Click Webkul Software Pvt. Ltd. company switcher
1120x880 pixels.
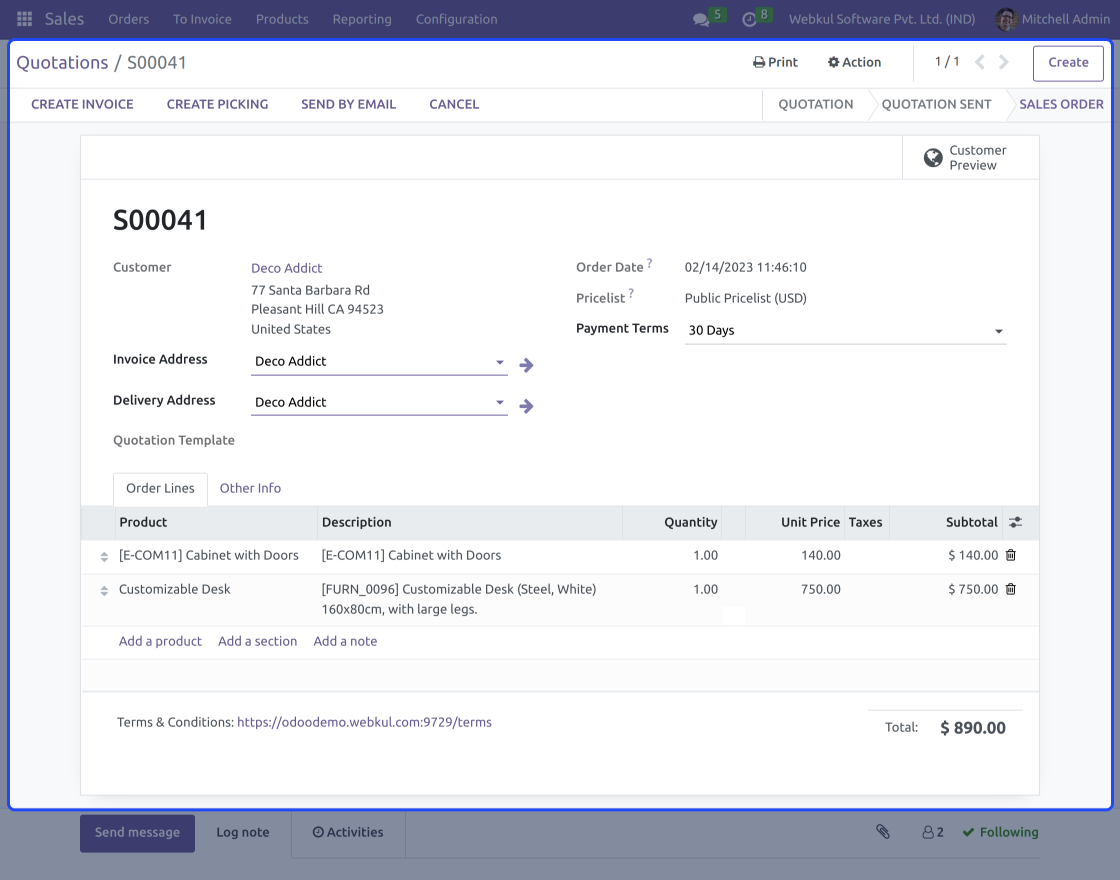pos(881,19)
